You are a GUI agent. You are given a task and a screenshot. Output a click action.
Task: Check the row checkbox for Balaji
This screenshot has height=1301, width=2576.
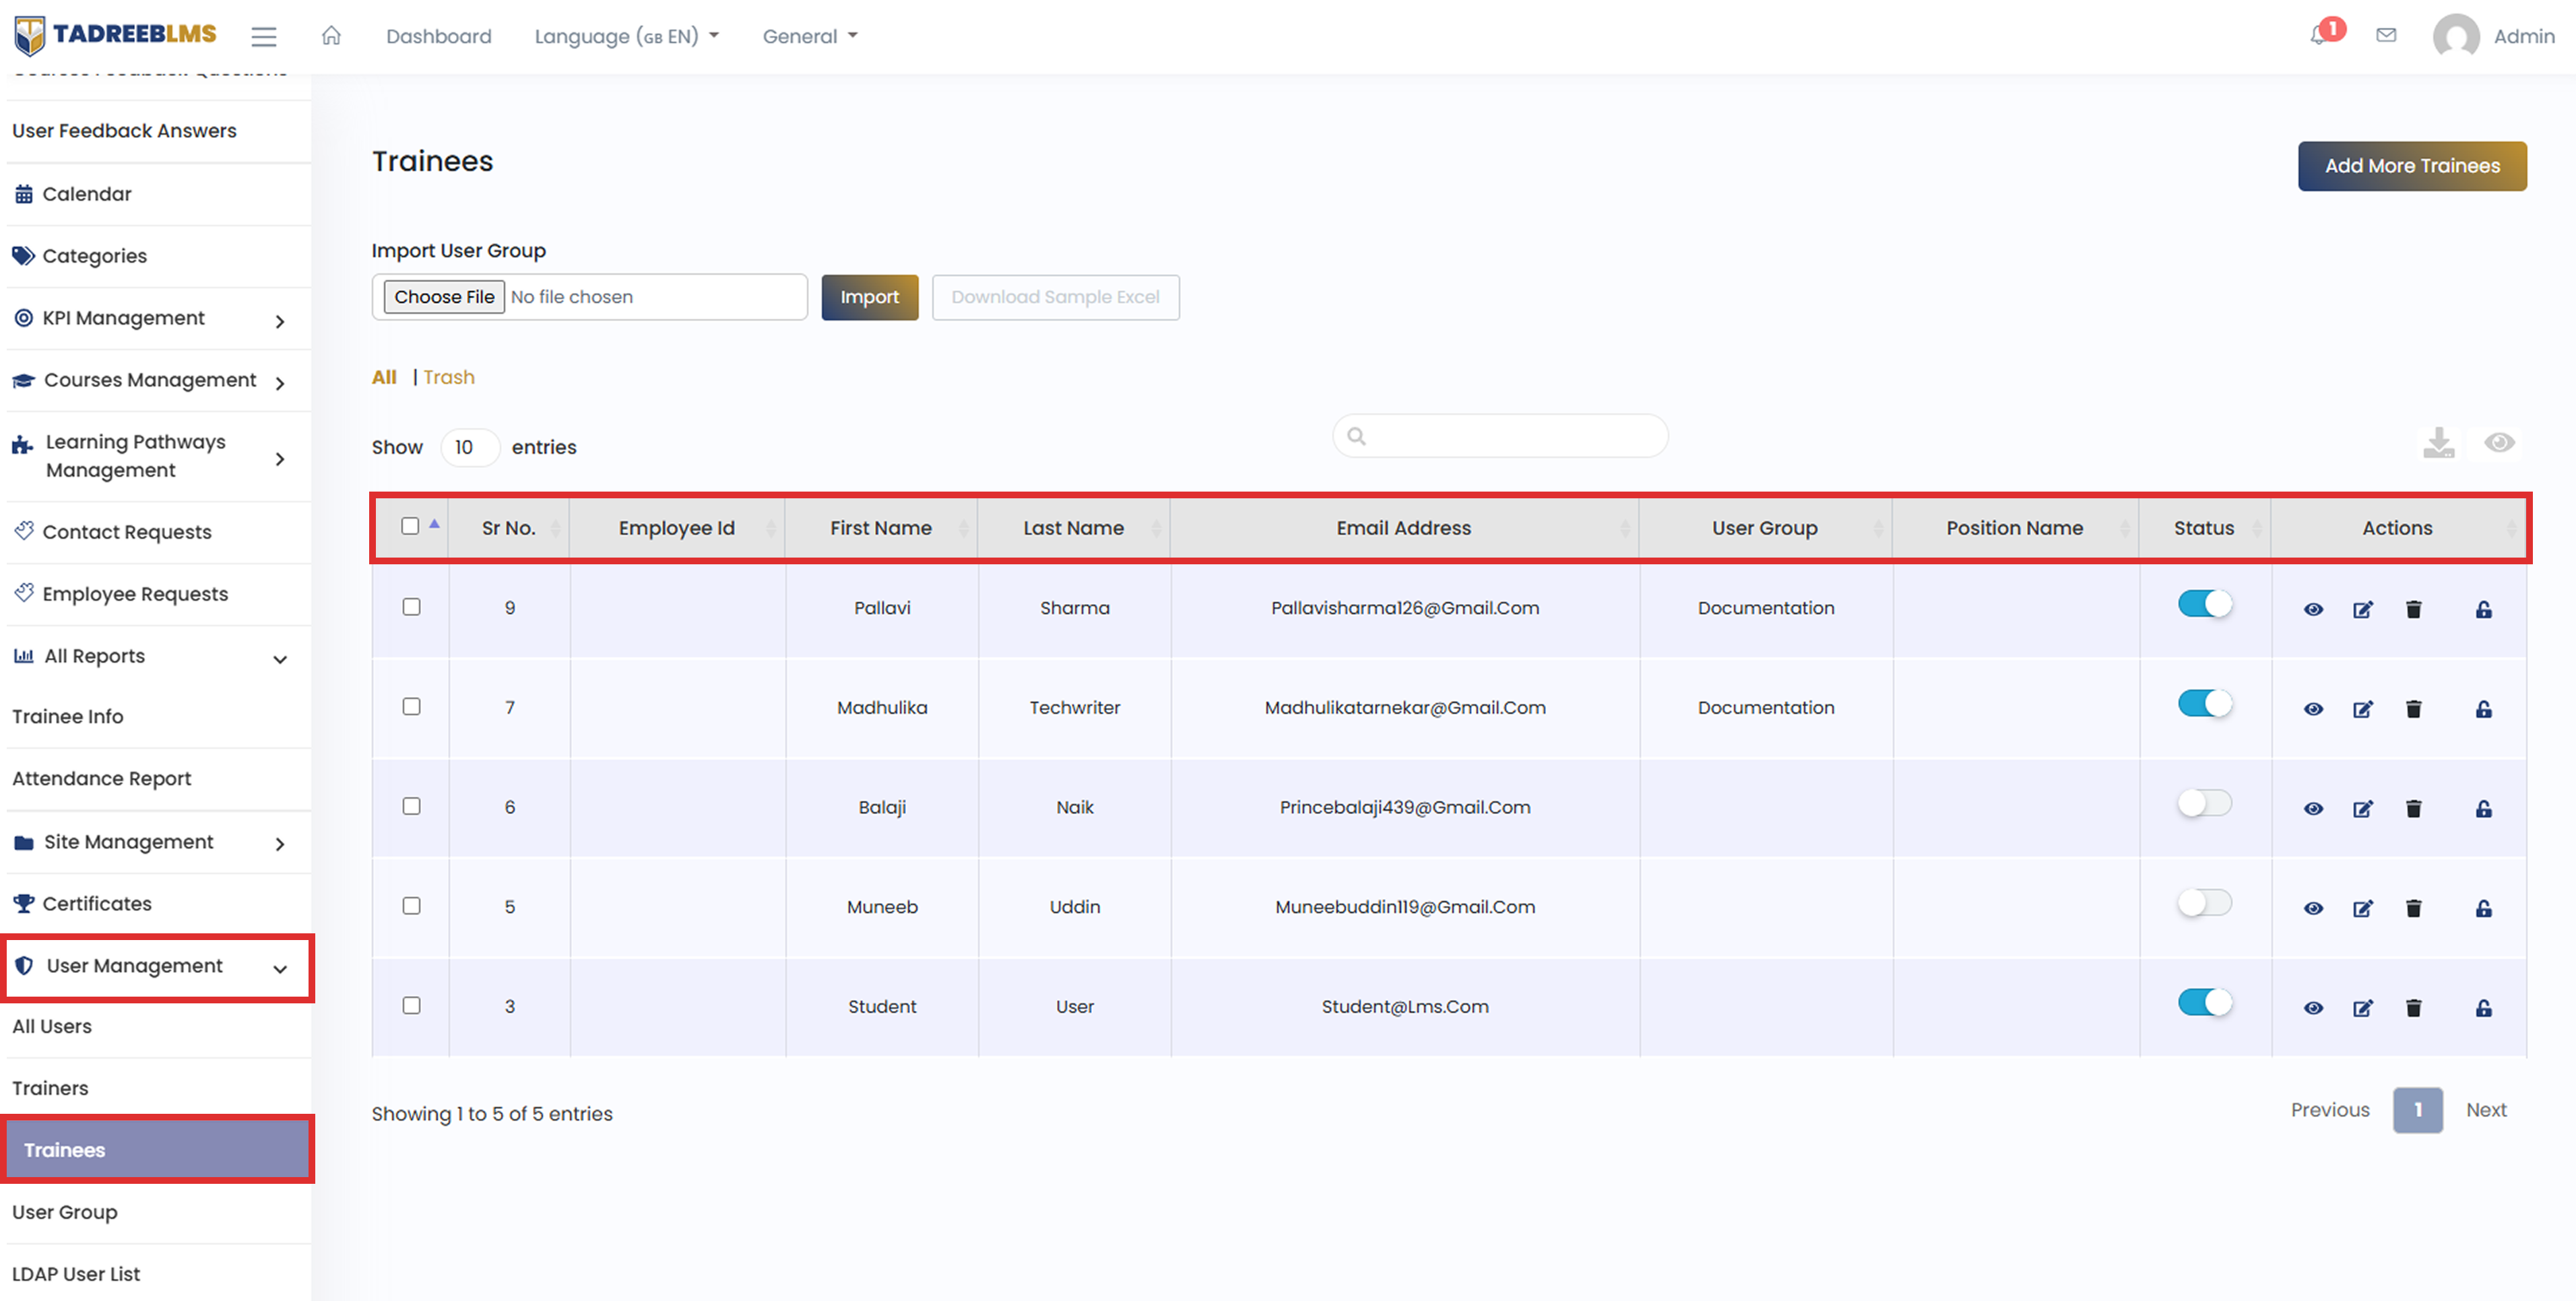(x=411, y=806)
